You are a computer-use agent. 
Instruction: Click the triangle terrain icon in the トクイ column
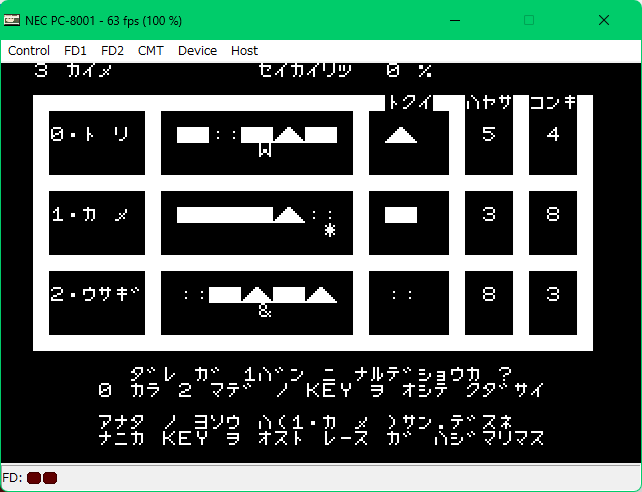pyautogui.click(x=401, y=135)
